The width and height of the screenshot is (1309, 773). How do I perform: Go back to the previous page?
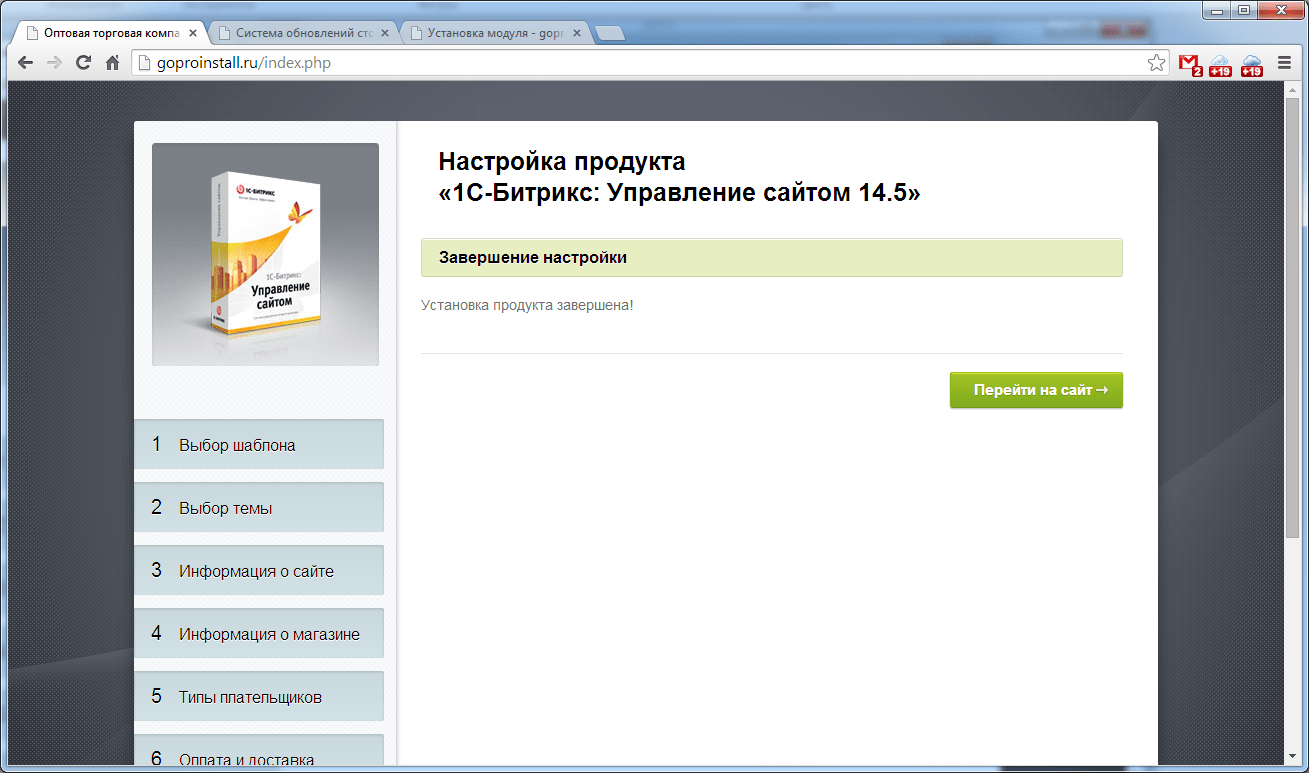tap(26, 63)
